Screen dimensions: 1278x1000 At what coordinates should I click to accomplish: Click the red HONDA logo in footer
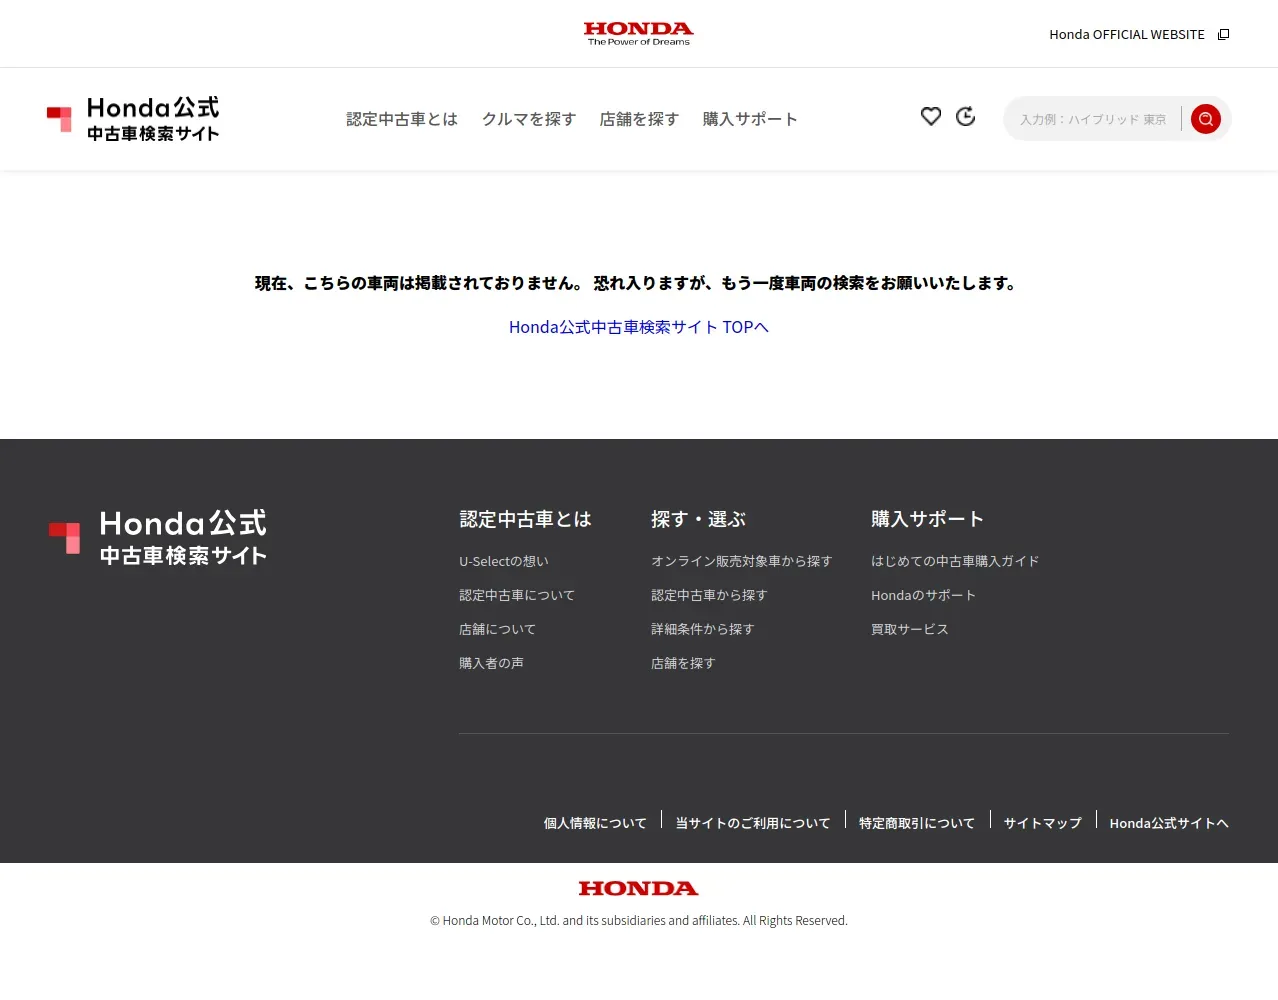point(638,888)
